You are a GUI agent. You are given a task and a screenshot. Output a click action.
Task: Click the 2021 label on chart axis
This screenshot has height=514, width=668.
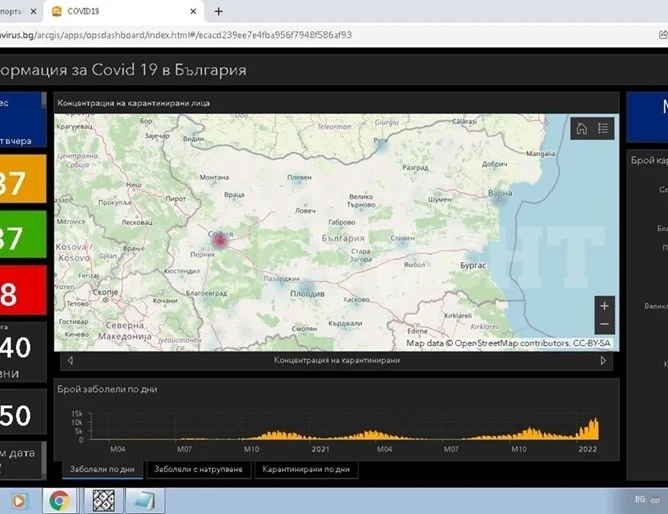point(320,449)
